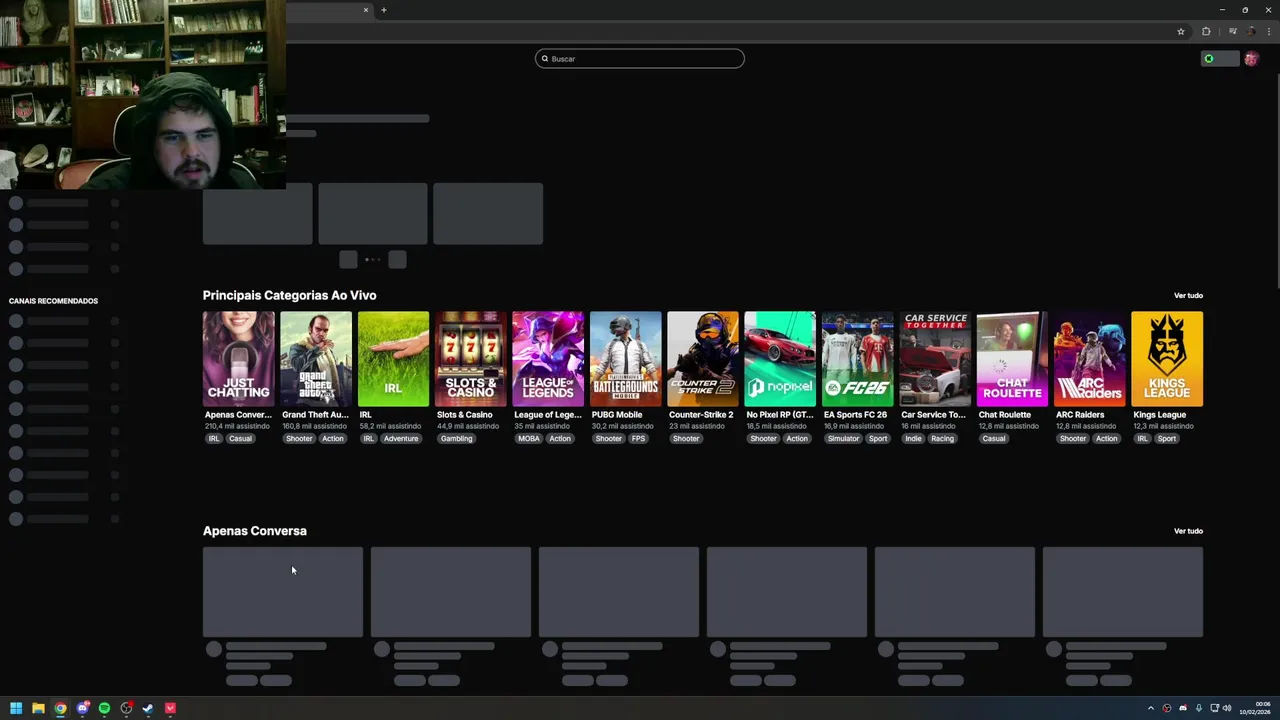Click 'Ver tudo' next to Apenas Conversa

(1188, 531)
